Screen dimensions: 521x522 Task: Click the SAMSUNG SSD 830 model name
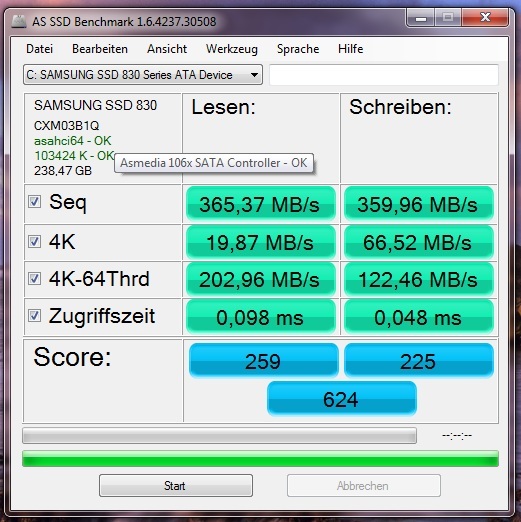(x=95, y=105)
